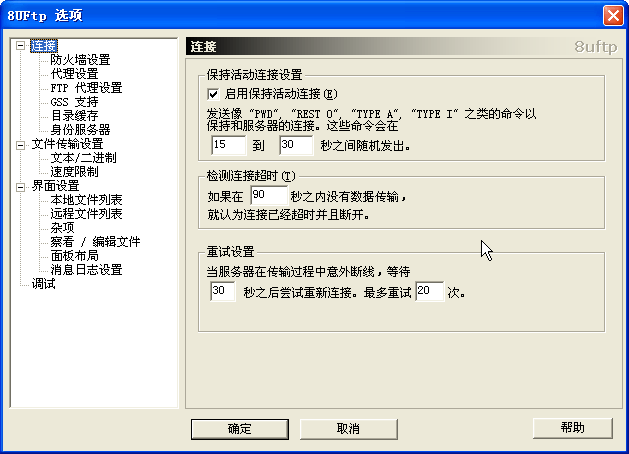Viewport: 629px width, 454px height.
Task: Collapse the 文件传输设置 tree node
Action: click(x=20, y=145)
